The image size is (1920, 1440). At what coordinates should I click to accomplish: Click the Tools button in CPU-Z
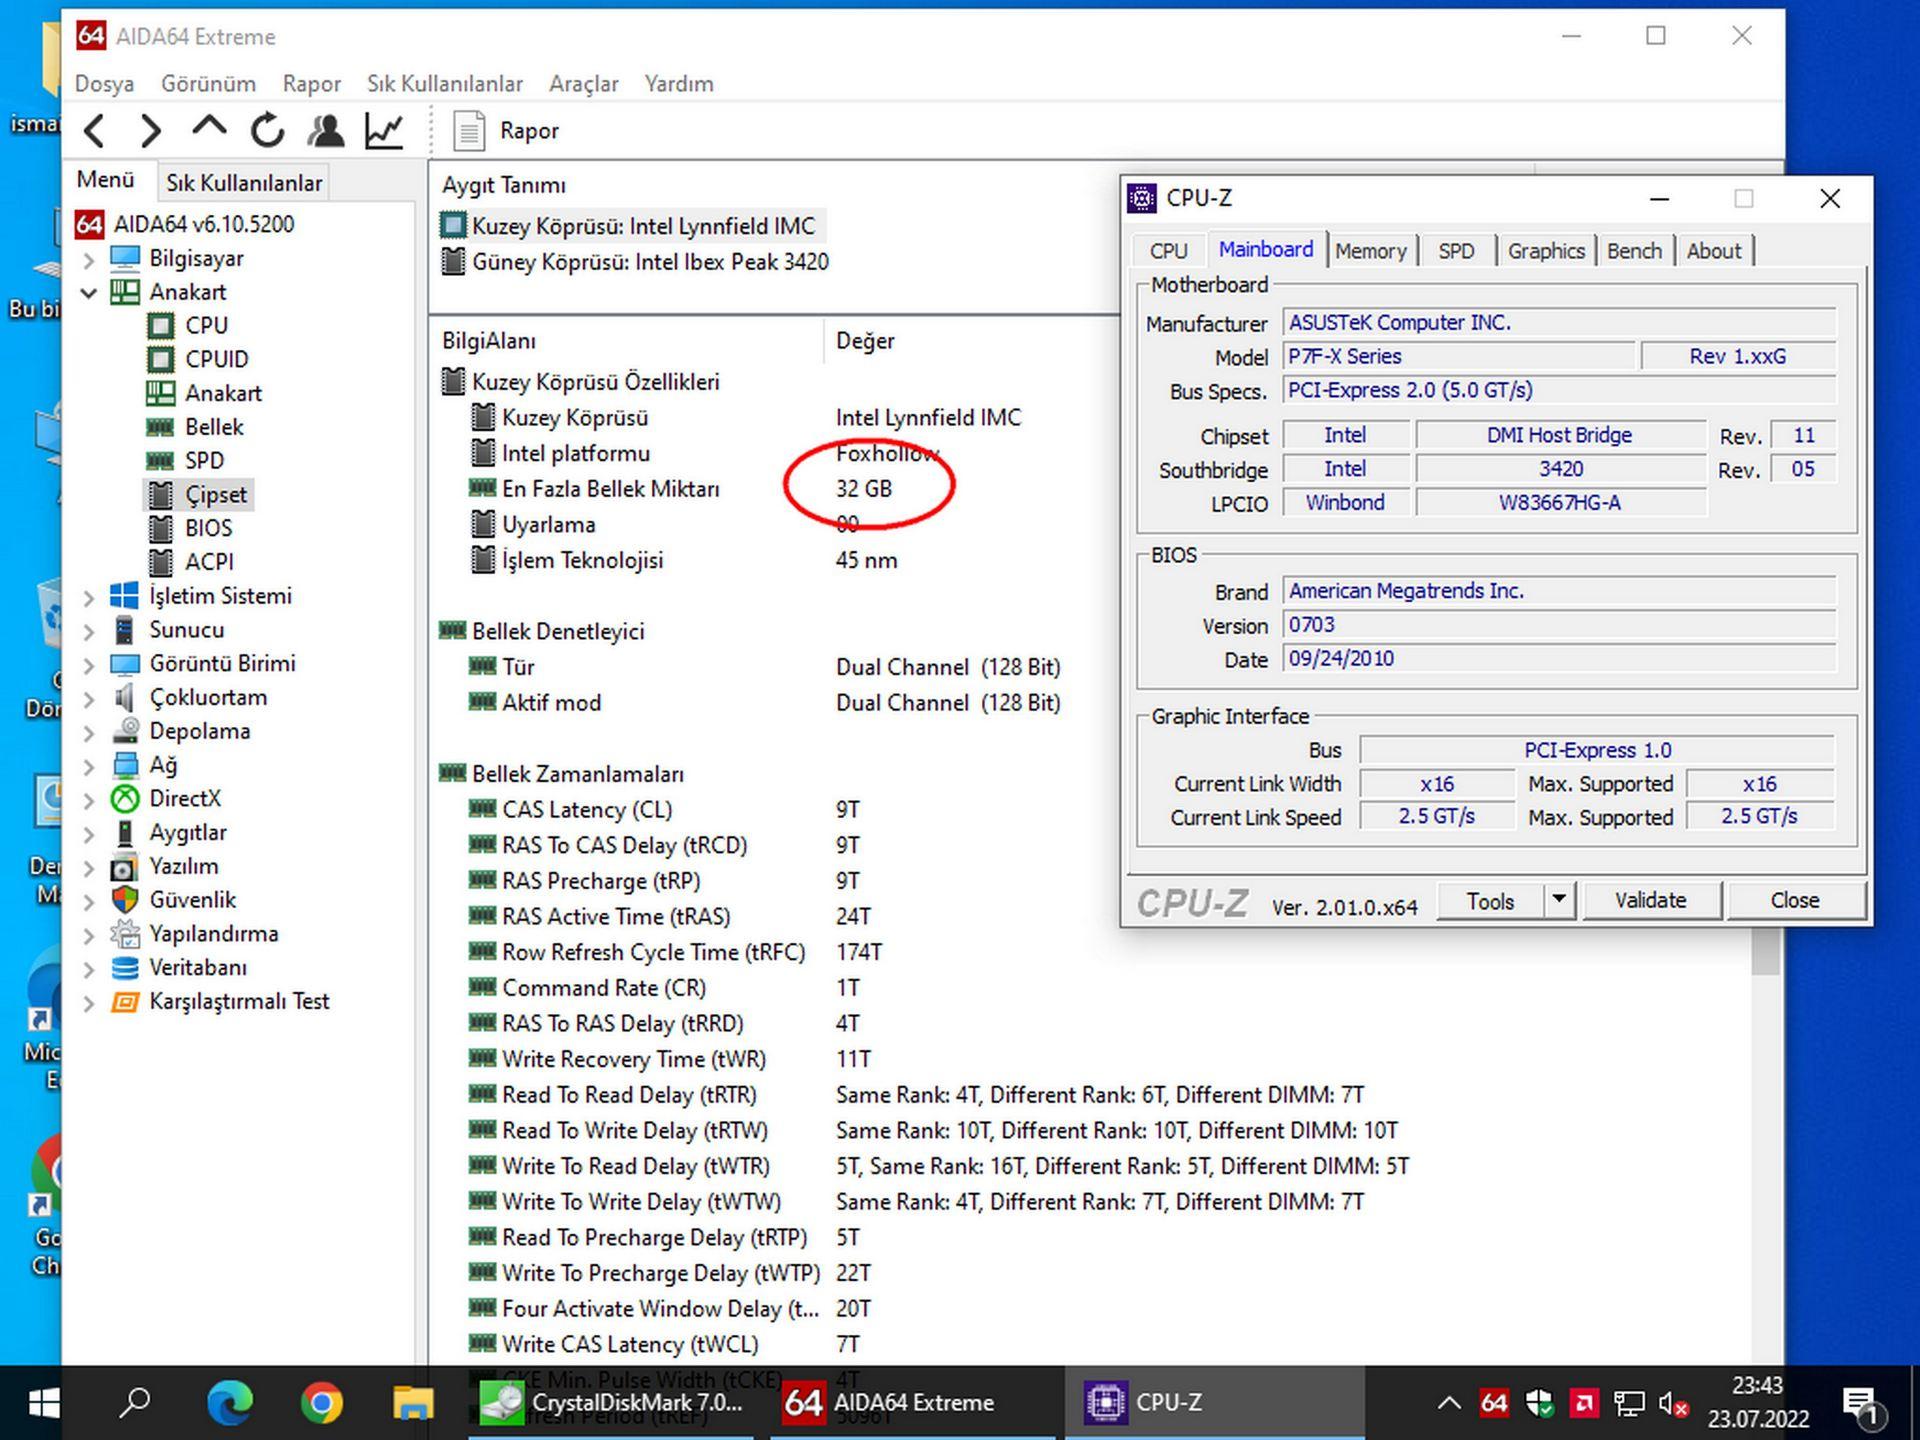click(1490, 901)
